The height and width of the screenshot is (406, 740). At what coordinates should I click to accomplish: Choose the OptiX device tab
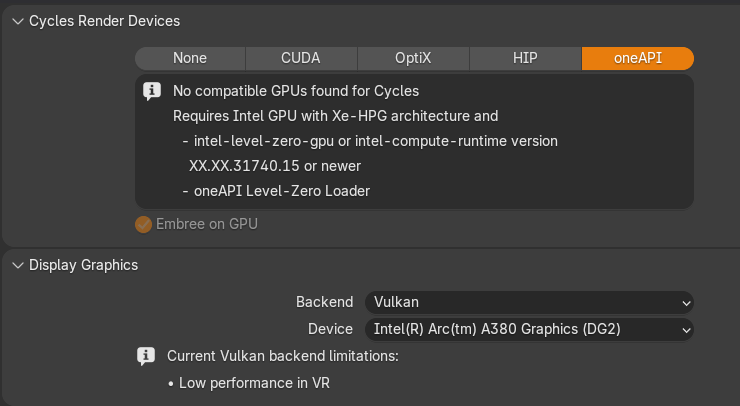coord(414,58)
